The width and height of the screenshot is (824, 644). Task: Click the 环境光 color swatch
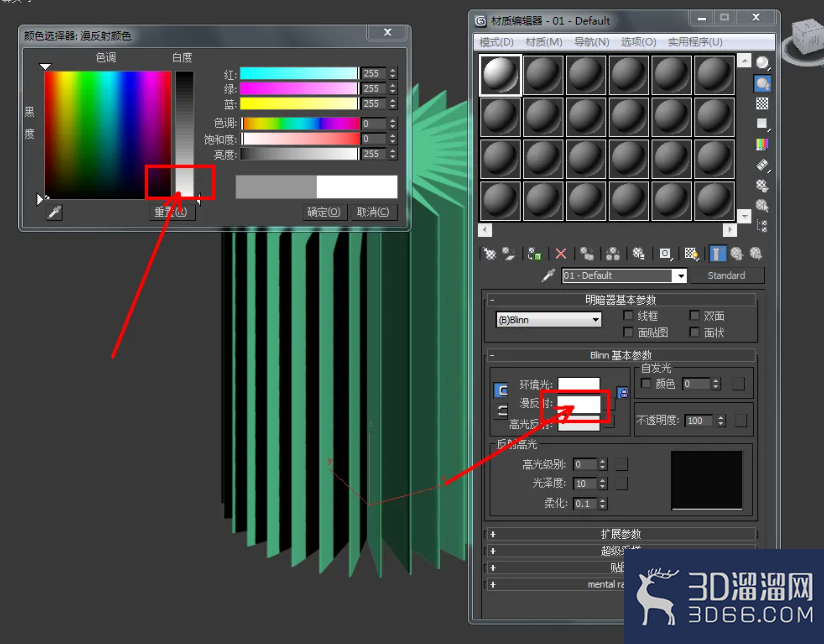pyautogui.click(x=579, y=384)
